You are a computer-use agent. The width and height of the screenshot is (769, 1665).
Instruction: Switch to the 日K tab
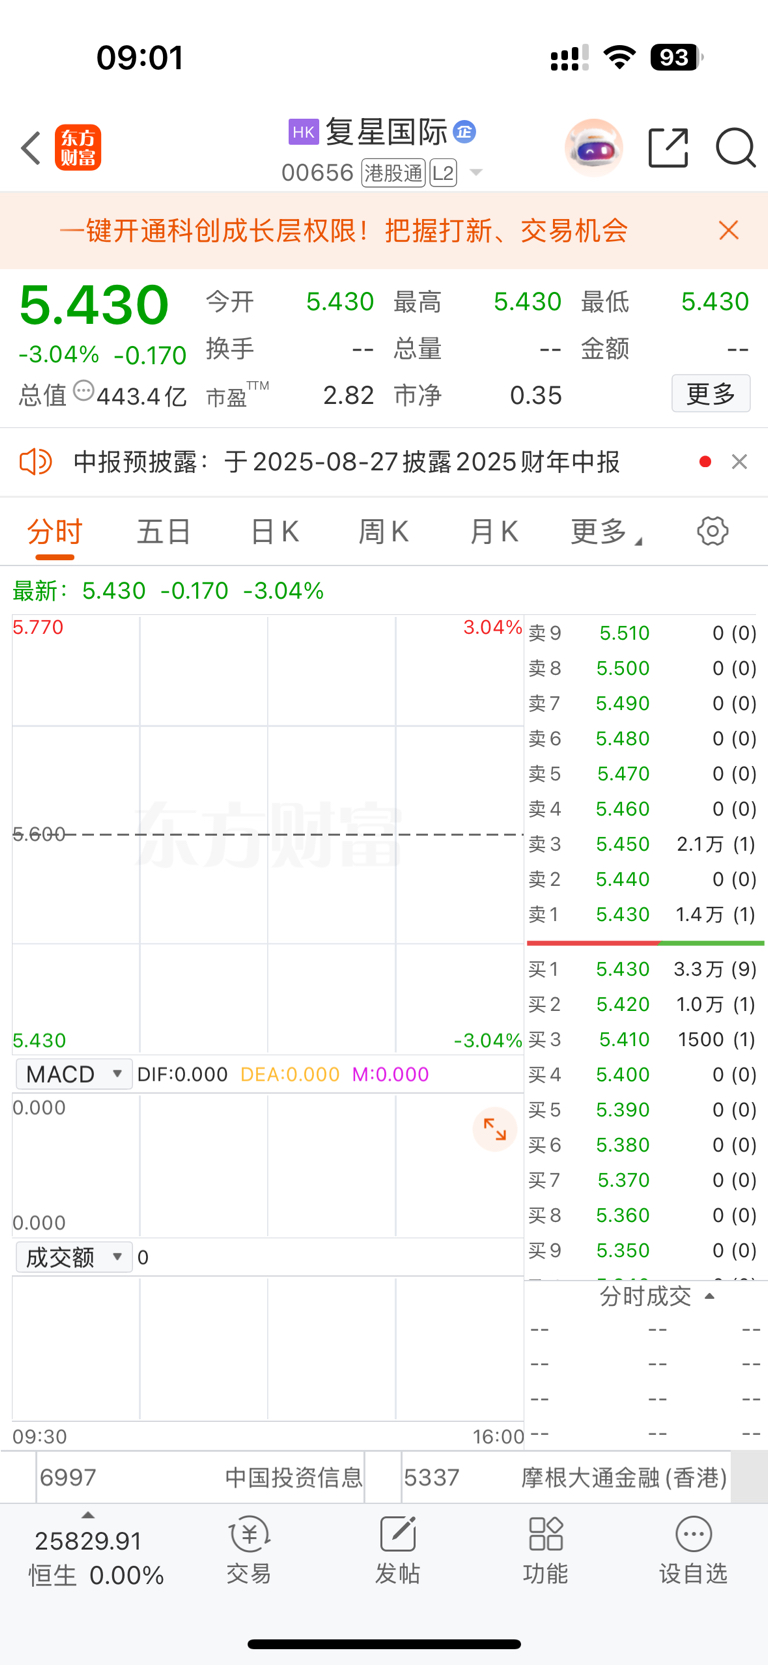tap(274, 531)
